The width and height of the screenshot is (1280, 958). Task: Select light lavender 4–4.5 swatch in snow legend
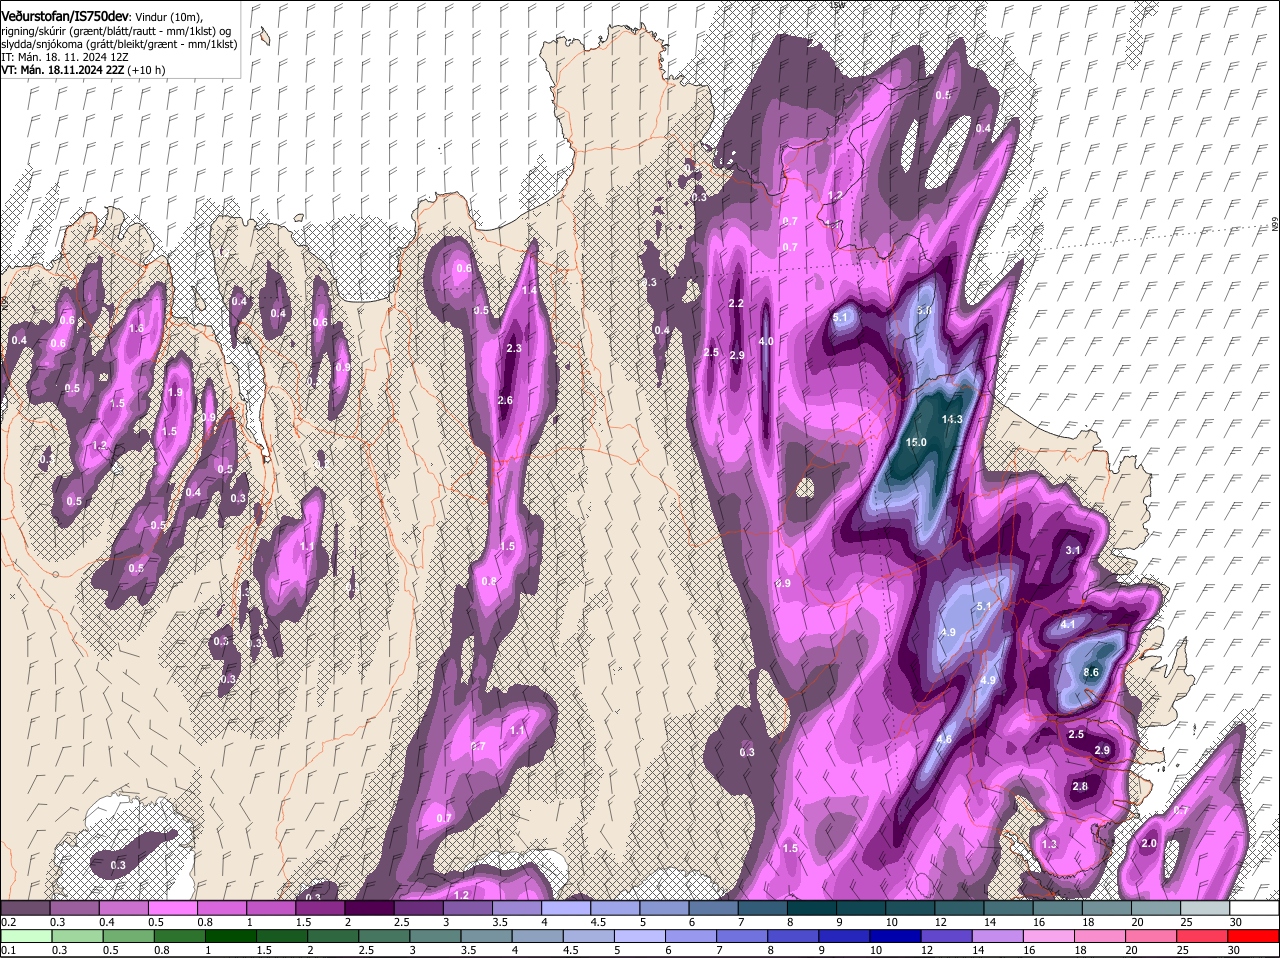pyautogui.click(x=566, y=907)
